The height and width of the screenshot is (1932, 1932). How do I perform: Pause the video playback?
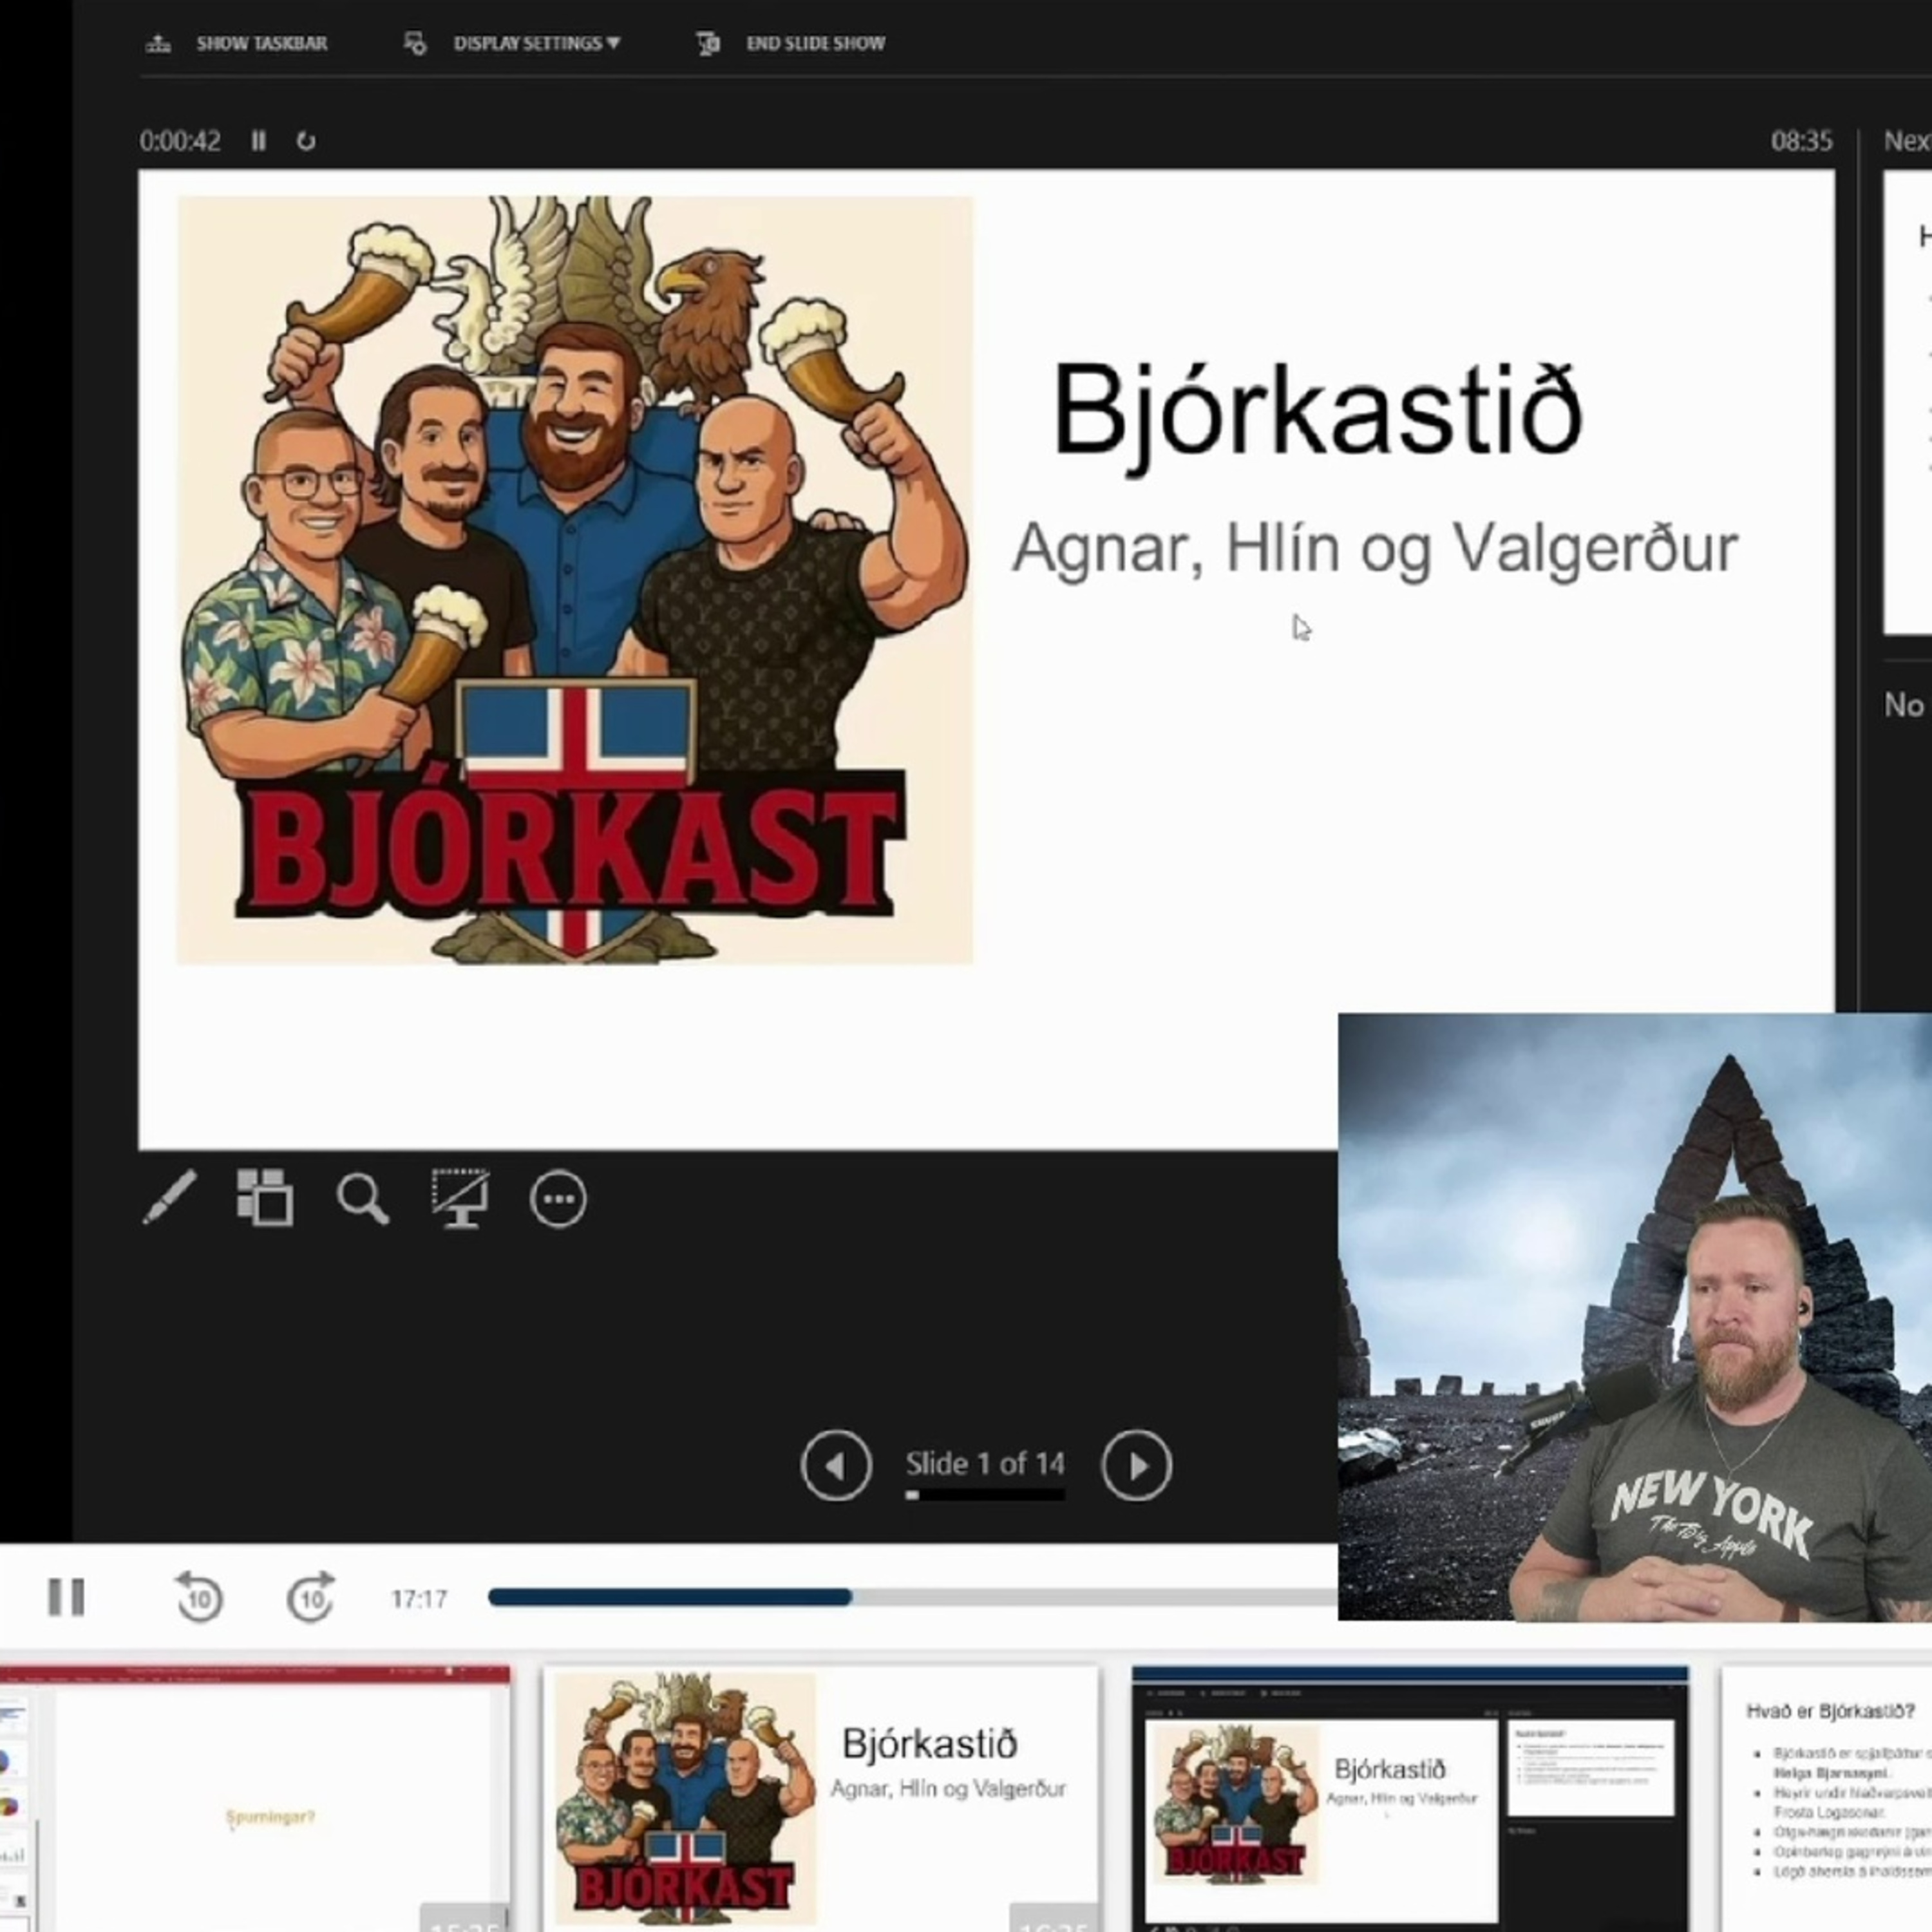tap(67, 1597)
